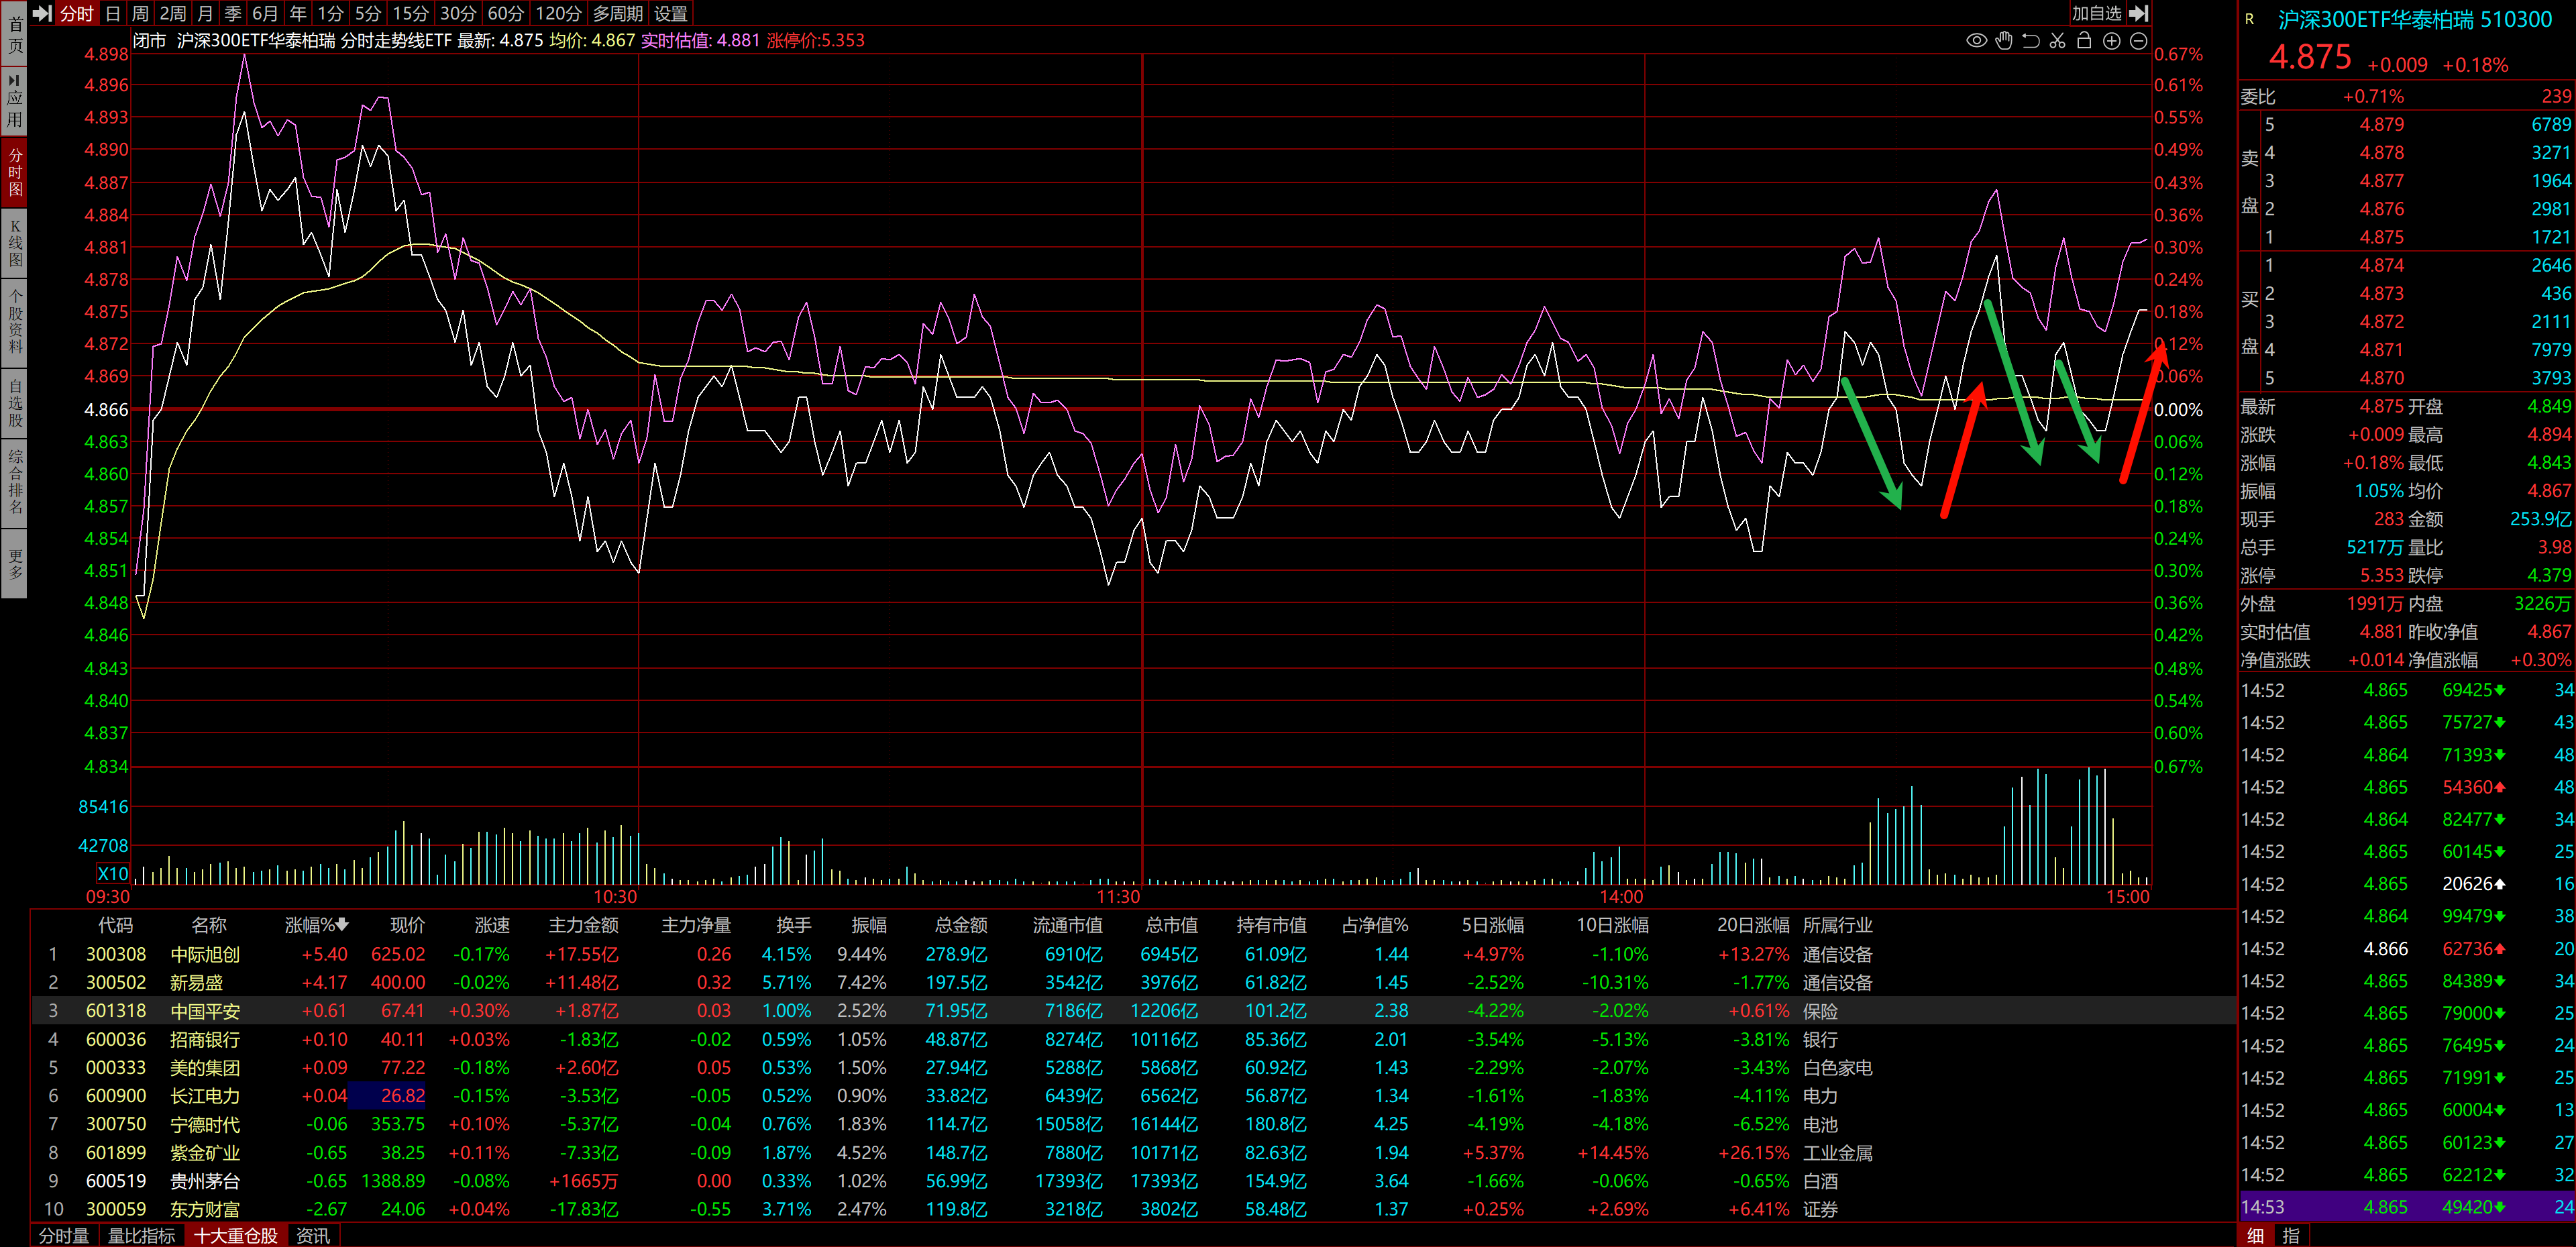The height and width of the screenshot is (1247, 2576).
Task: Click the arrow icon left of 分时 tab
Action: [x=42, y=13]
